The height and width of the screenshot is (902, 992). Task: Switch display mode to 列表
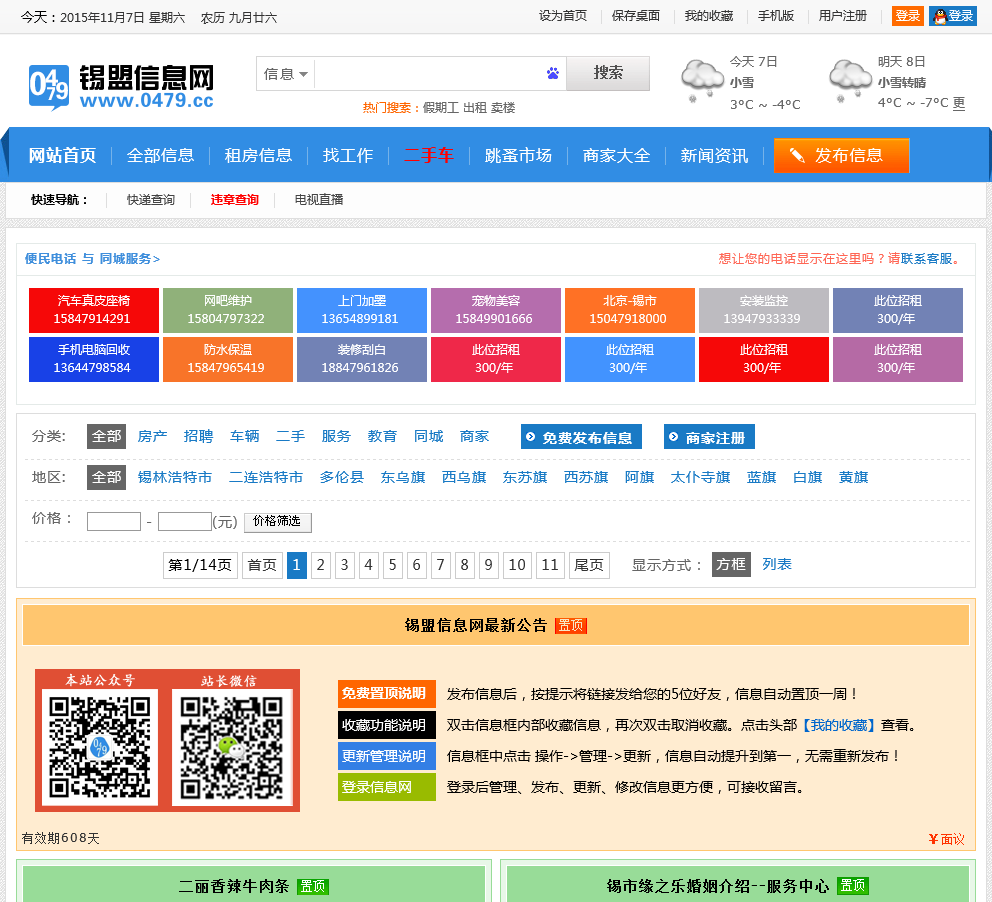777,564
